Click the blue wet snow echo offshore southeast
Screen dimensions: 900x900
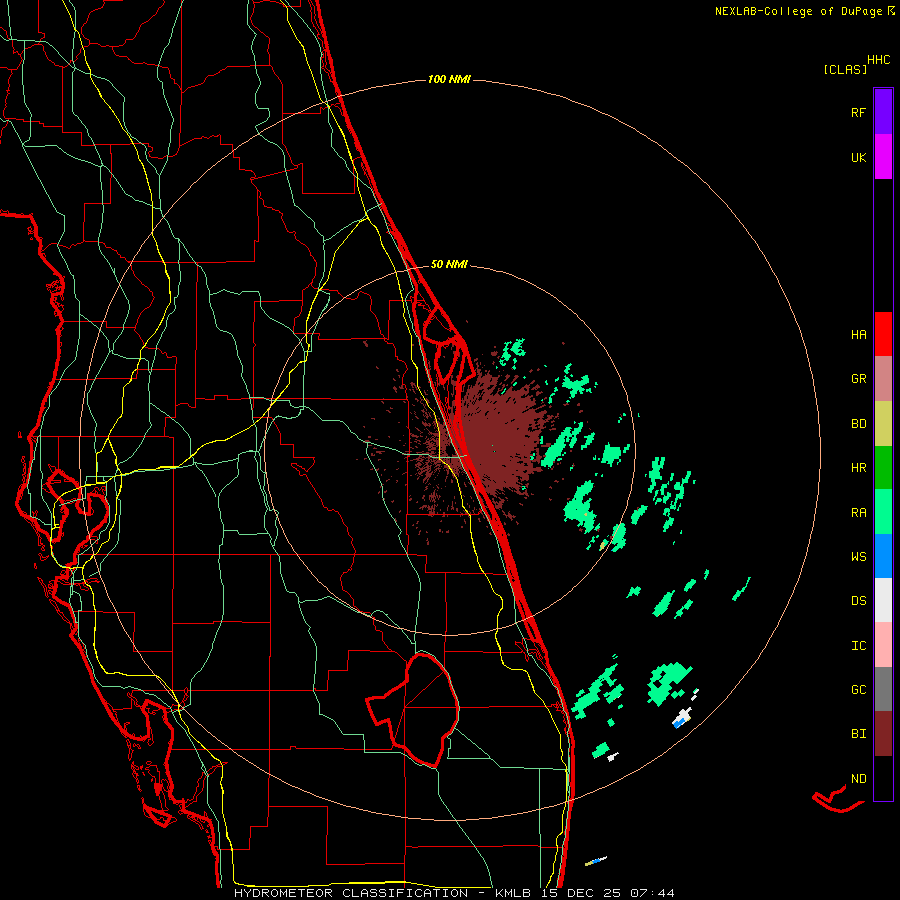pyautogui.click(x=680, y=723)
